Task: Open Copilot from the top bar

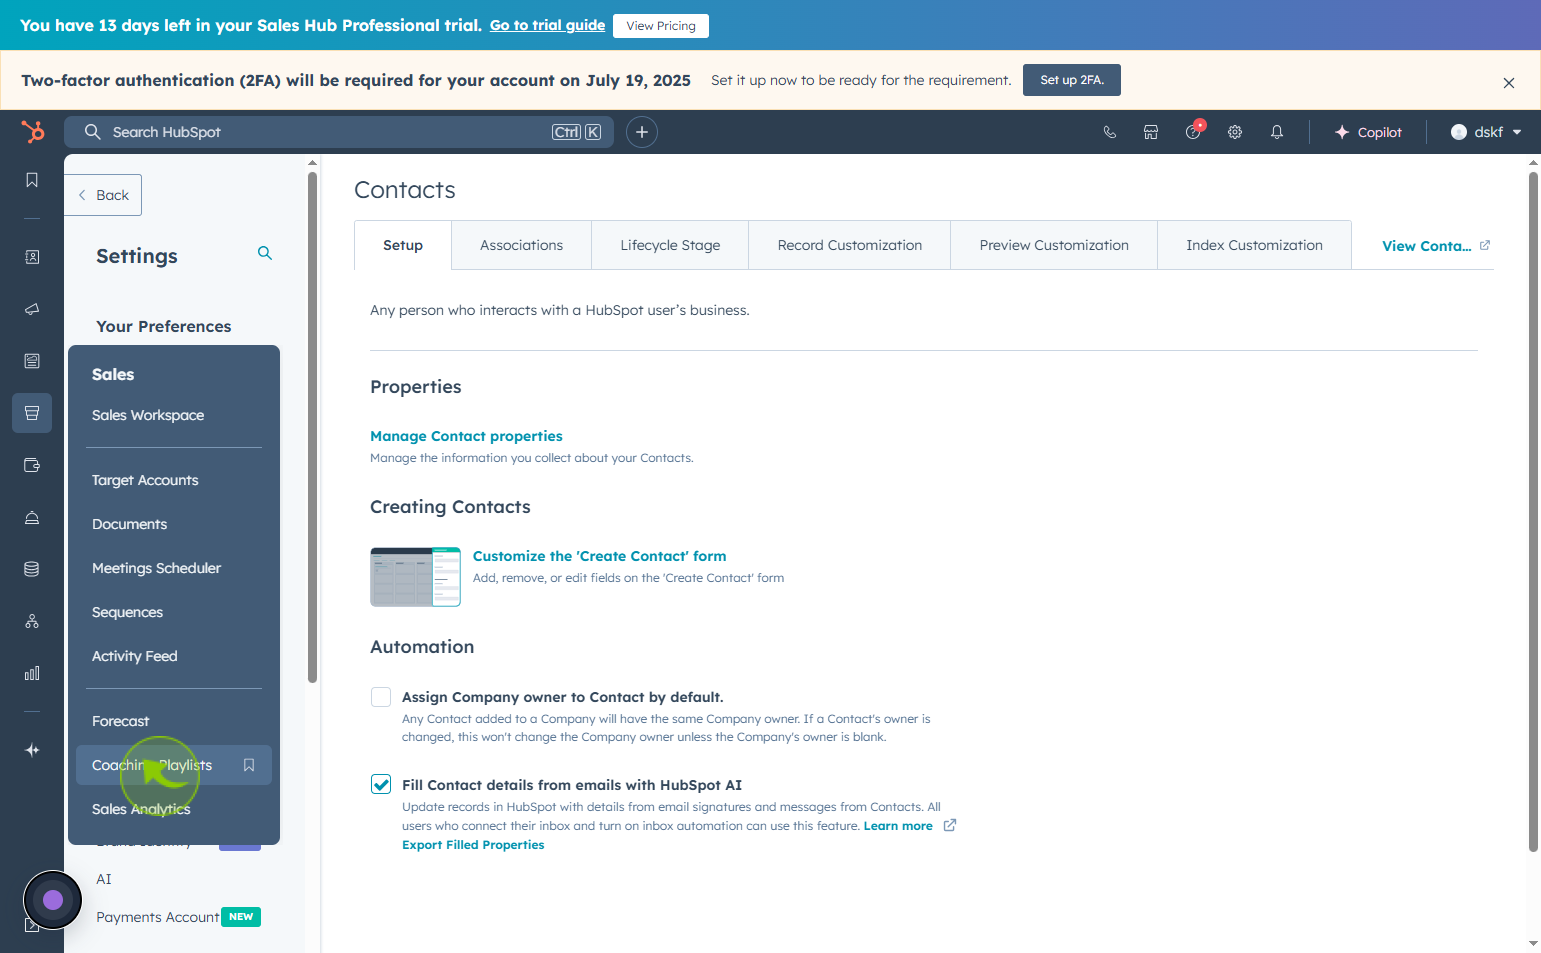Action: pyautogui.click(x=1368, y=132)
